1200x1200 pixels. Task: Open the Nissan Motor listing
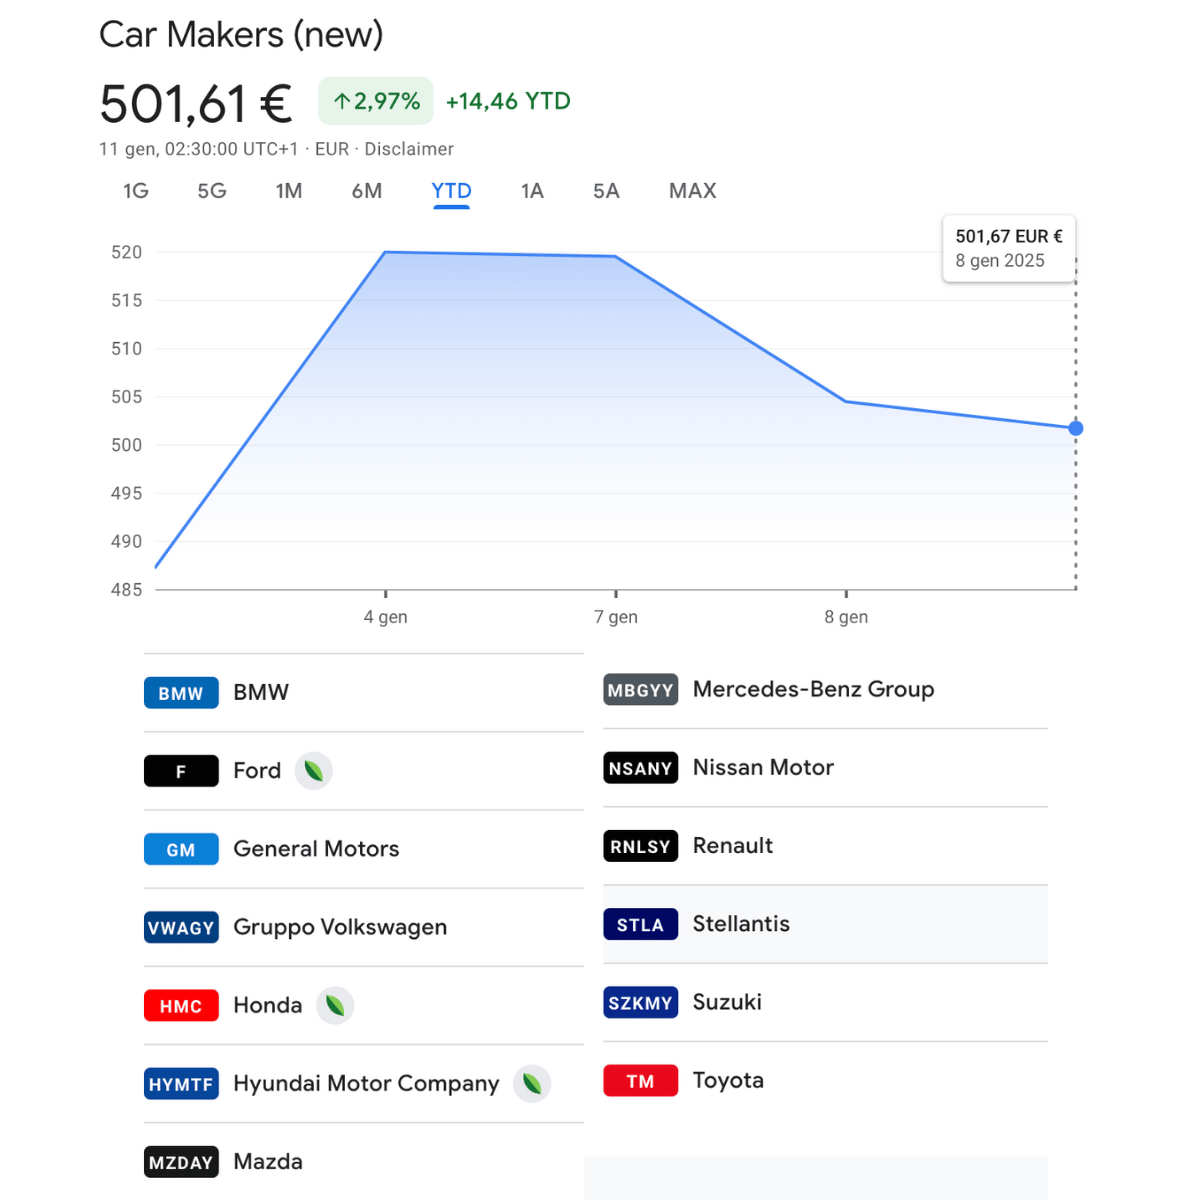[825, 768]
